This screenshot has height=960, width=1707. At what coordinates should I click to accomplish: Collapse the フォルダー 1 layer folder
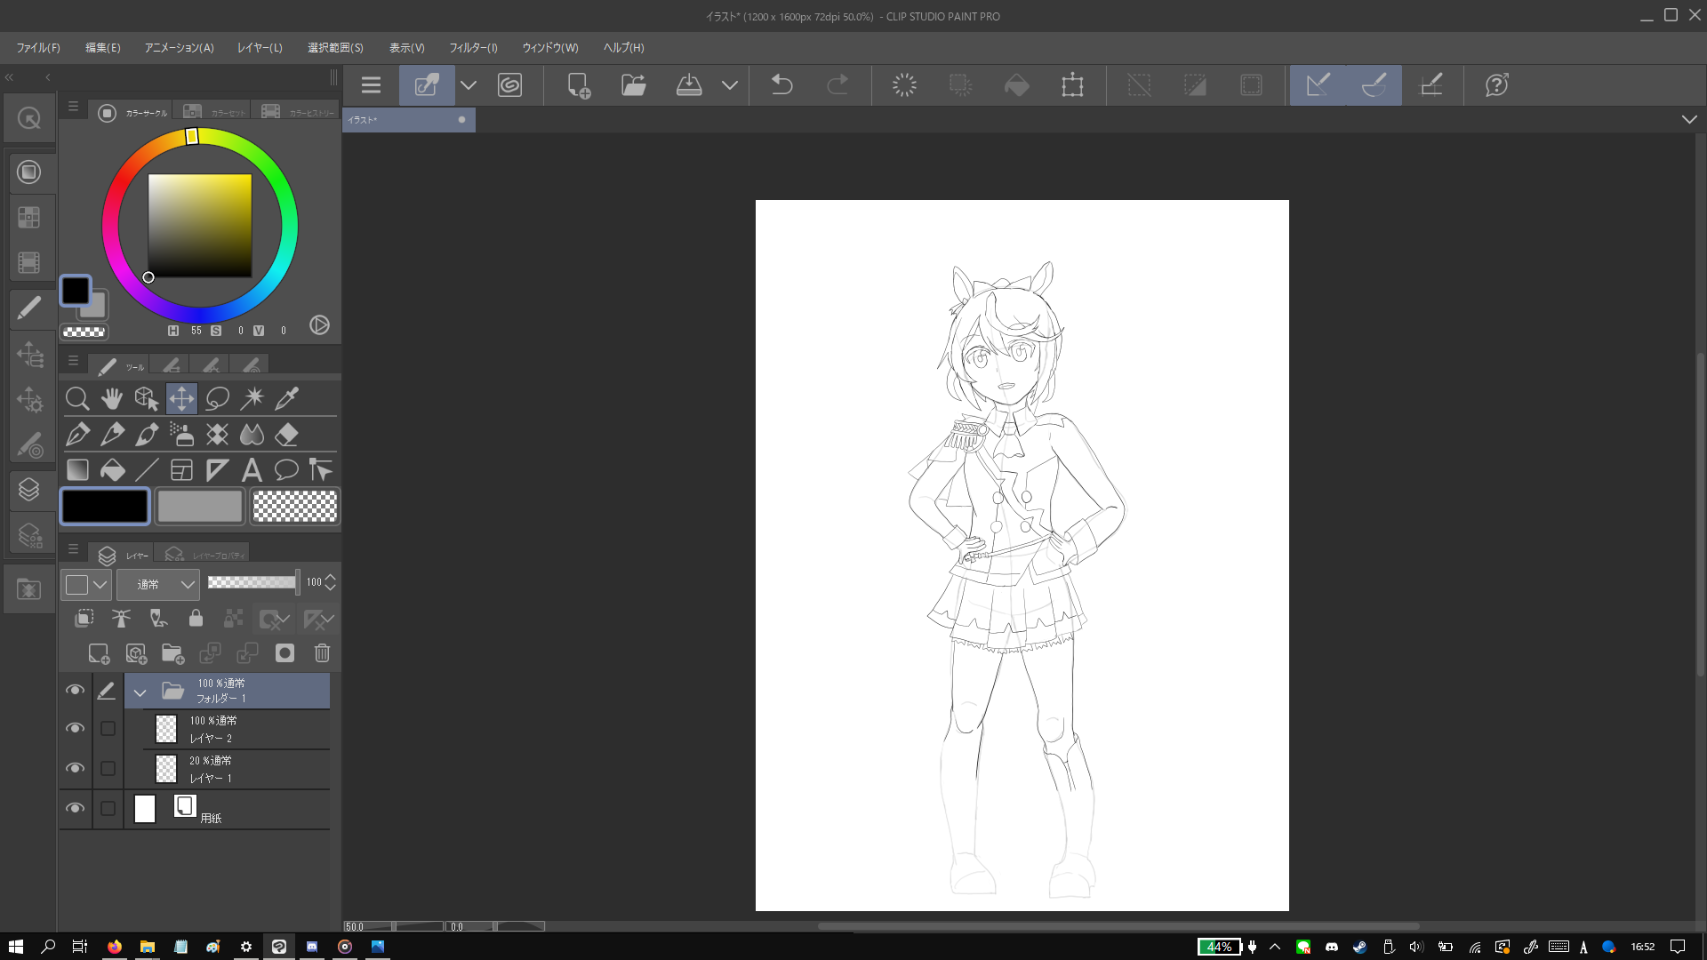tap(140, 692)
